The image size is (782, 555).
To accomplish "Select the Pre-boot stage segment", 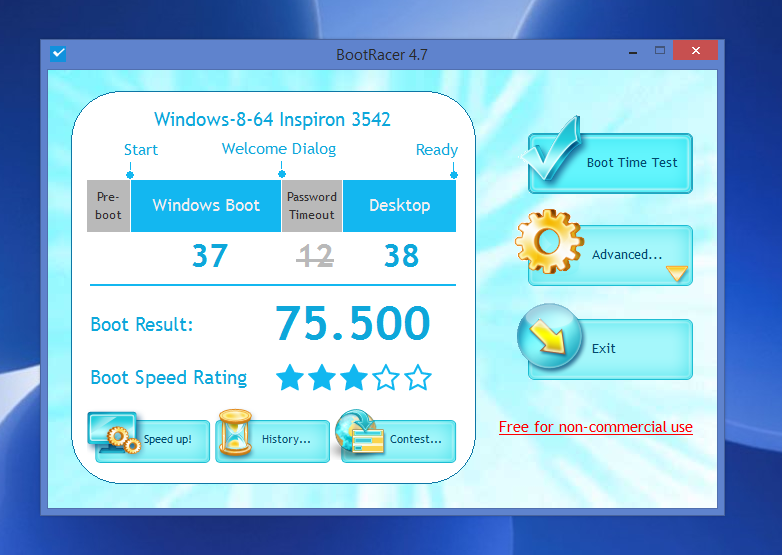I will coord(108,206).
